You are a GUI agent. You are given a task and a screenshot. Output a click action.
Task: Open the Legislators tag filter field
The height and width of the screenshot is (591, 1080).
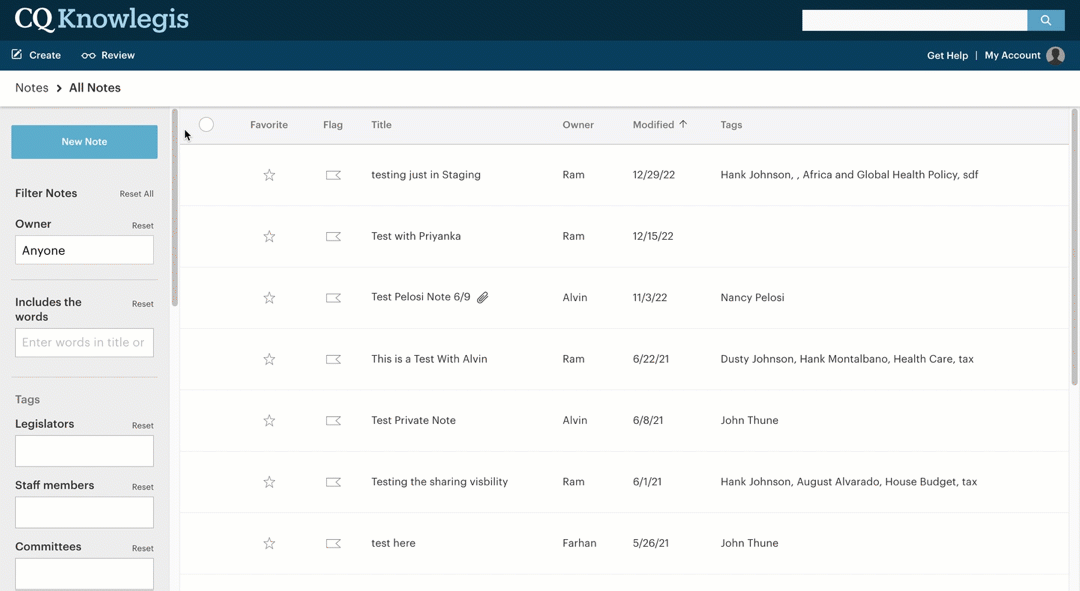(x=84, y=451)
